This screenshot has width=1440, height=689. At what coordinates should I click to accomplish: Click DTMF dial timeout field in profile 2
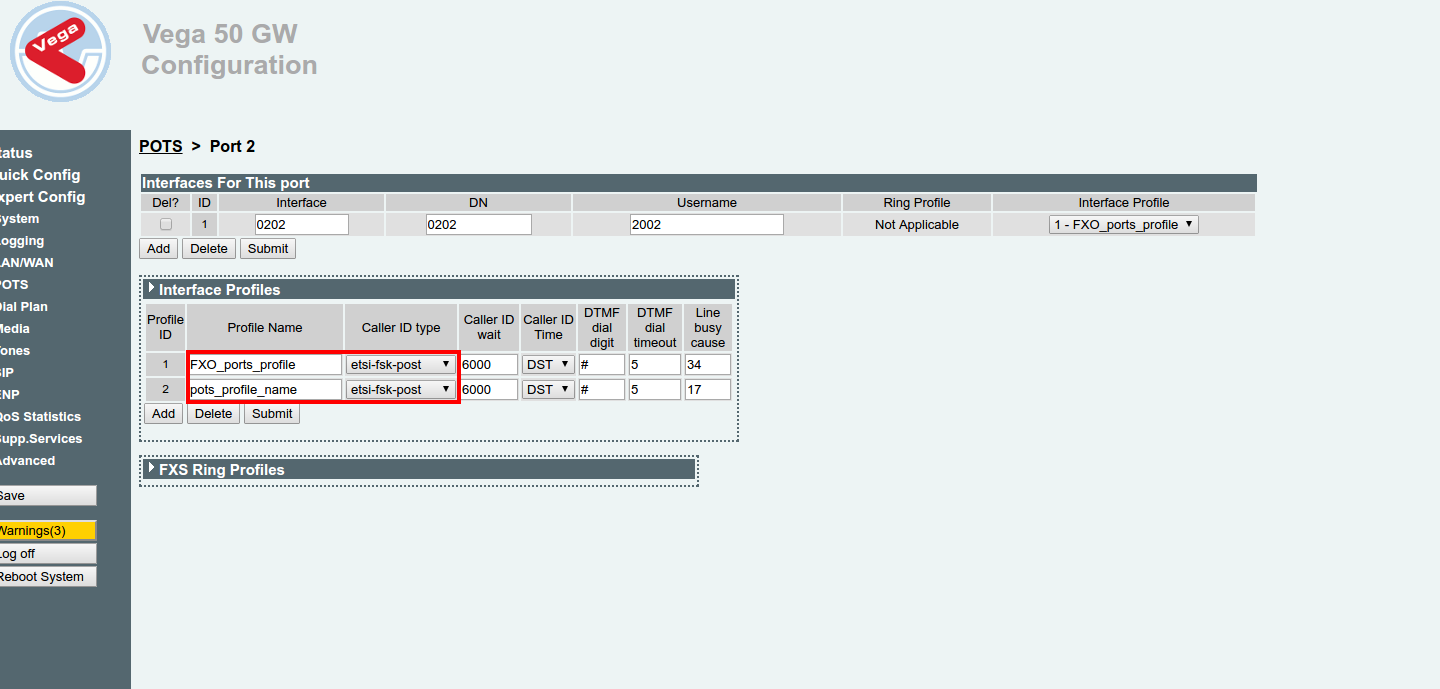[x=655, y=389]
